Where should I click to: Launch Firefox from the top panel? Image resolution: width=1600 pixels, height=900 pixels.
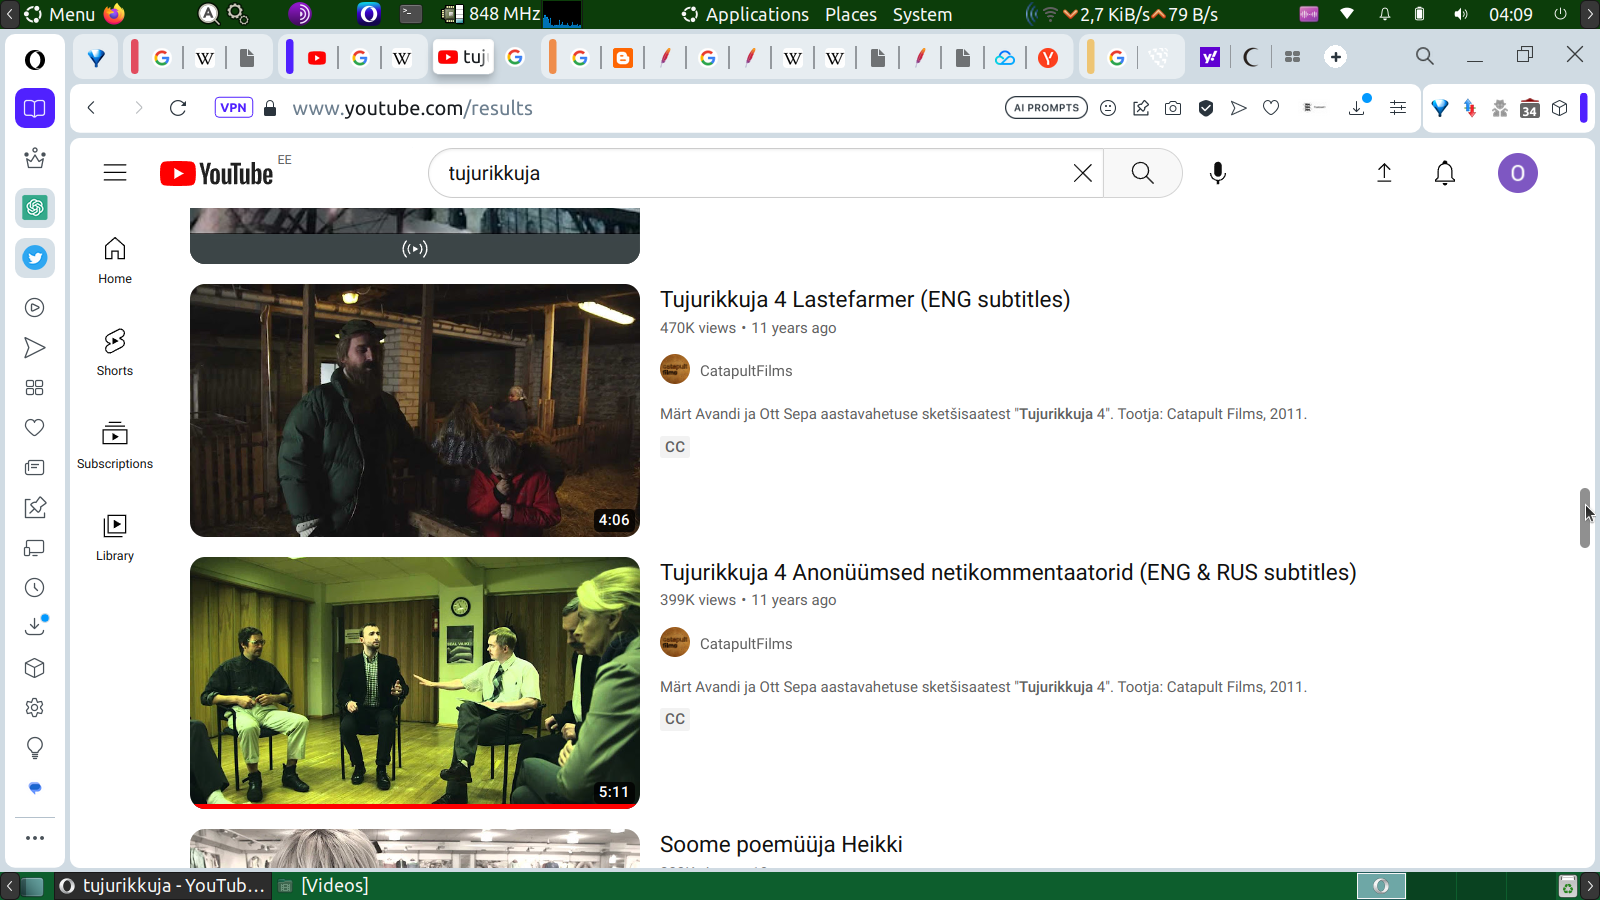tap(114, 14)
